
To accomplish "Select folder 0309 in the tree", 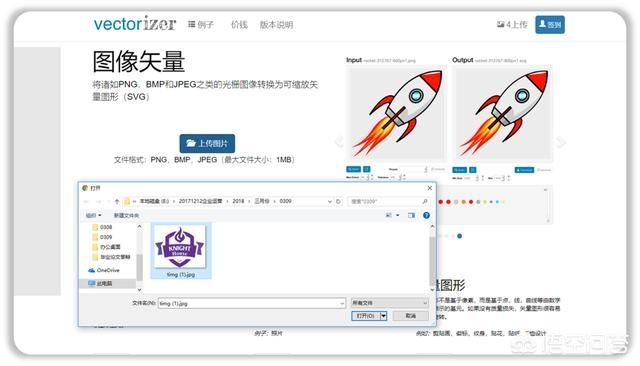I will (x=102, y=237).
